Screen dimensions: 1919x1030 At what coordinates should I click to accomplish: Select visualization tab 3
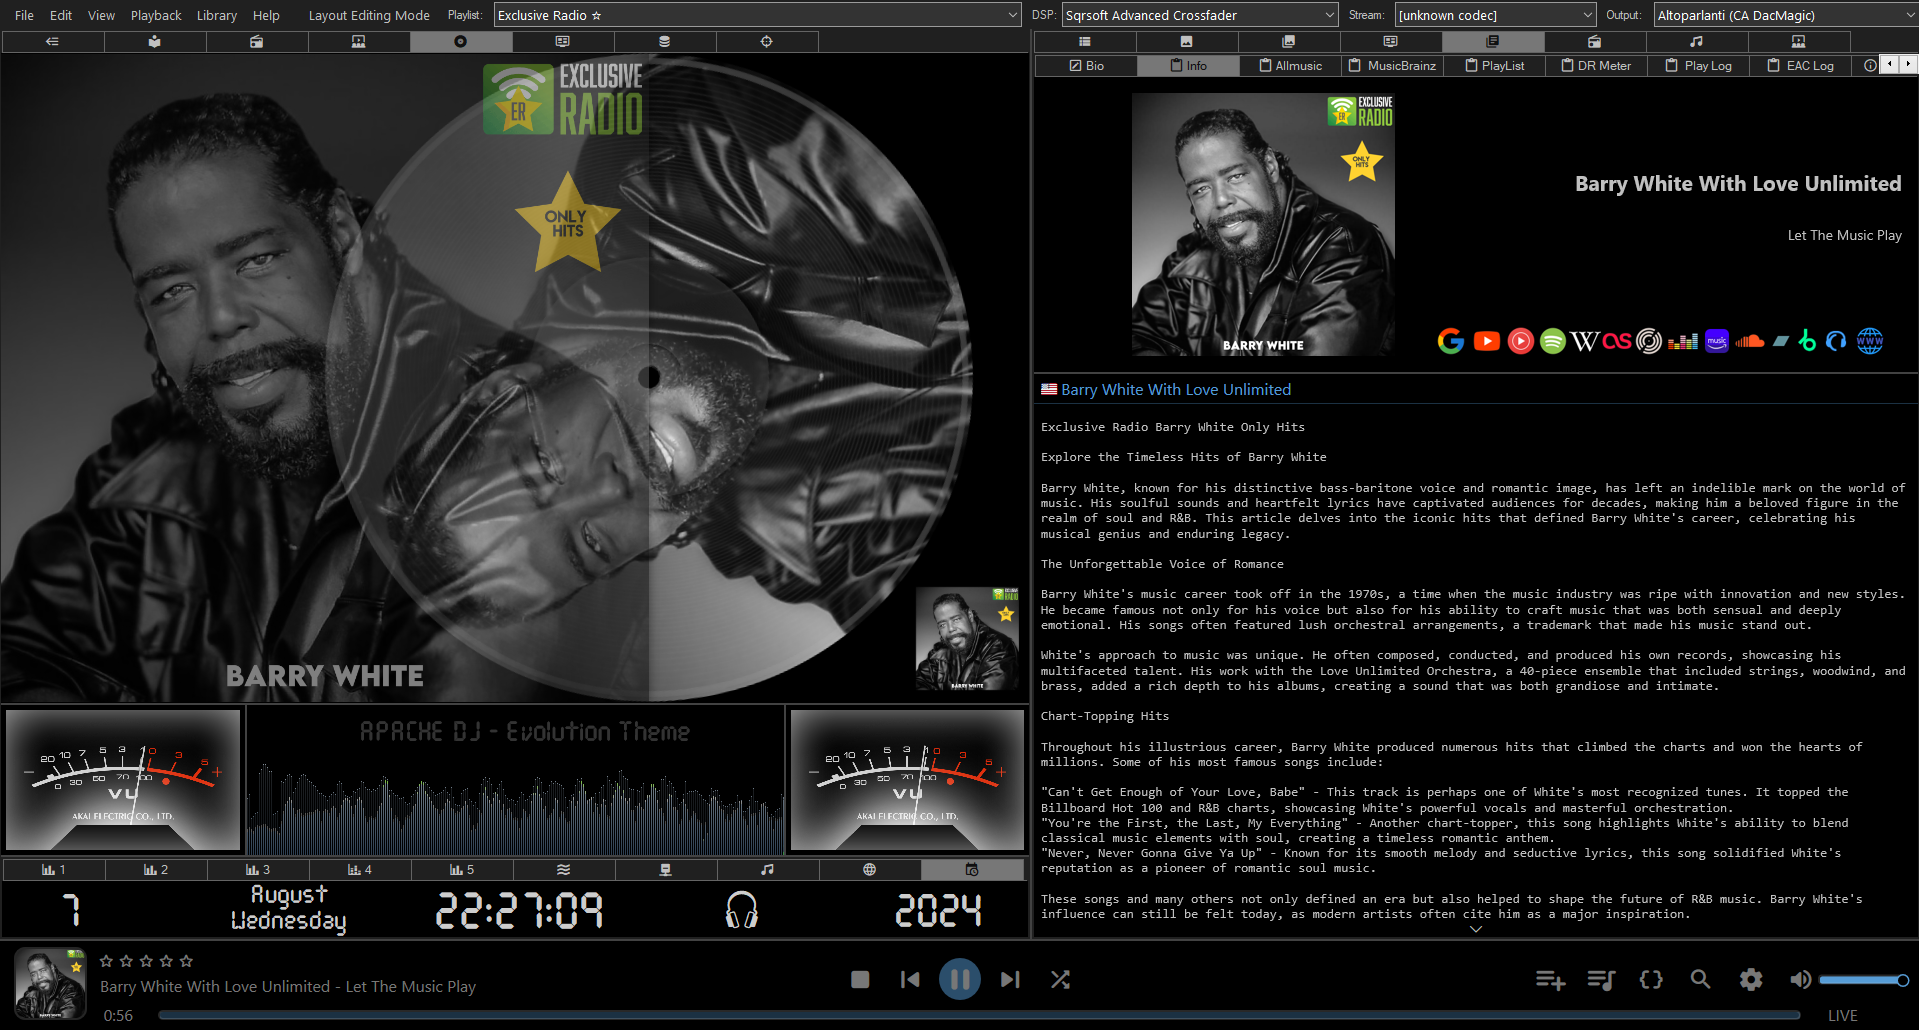coord(258,870)
